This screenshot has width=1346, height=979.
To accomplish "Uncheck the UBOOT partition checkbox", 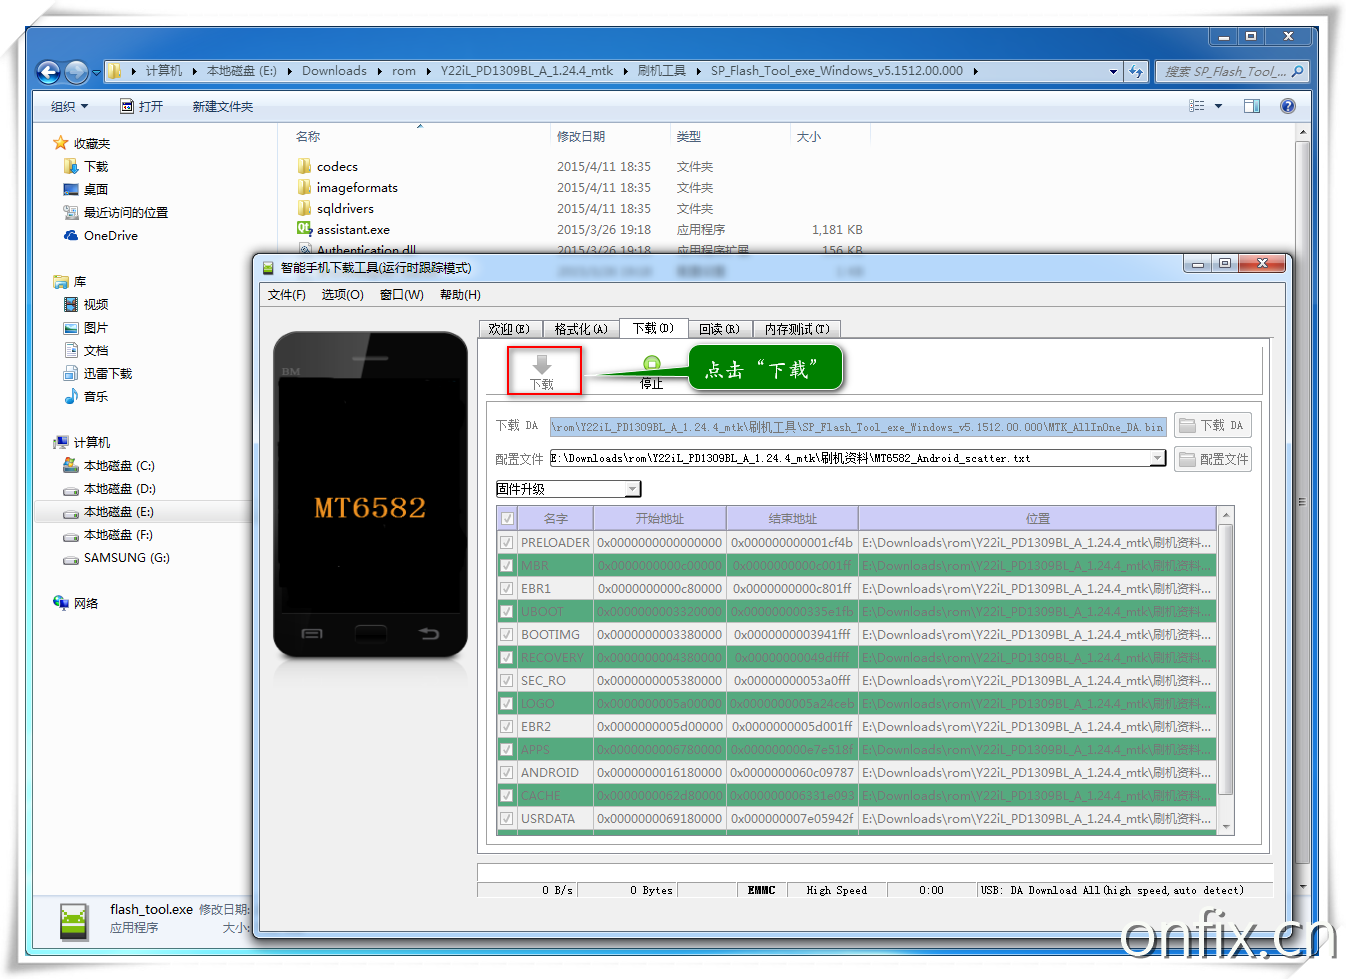I will [507, 611].
